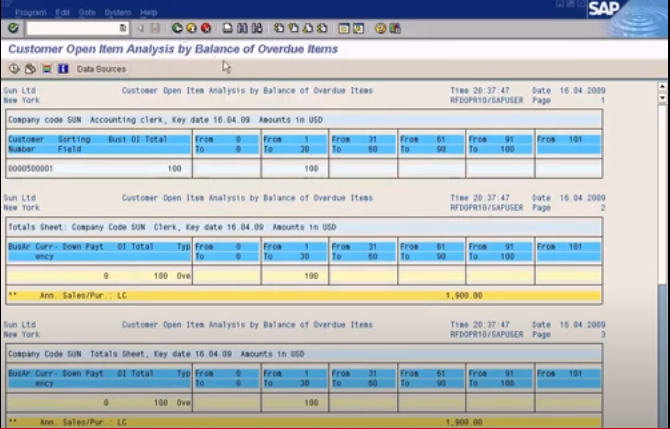Click OI Total 100 in customer 0000500001 row
The image size is (670, 429).
pos(174,168)
